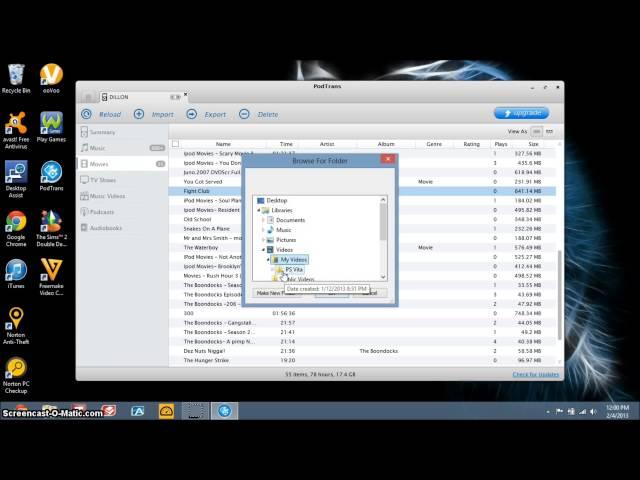Expand the Documents library node
Viewport: 640px width, 480px height.
[263, 220]
